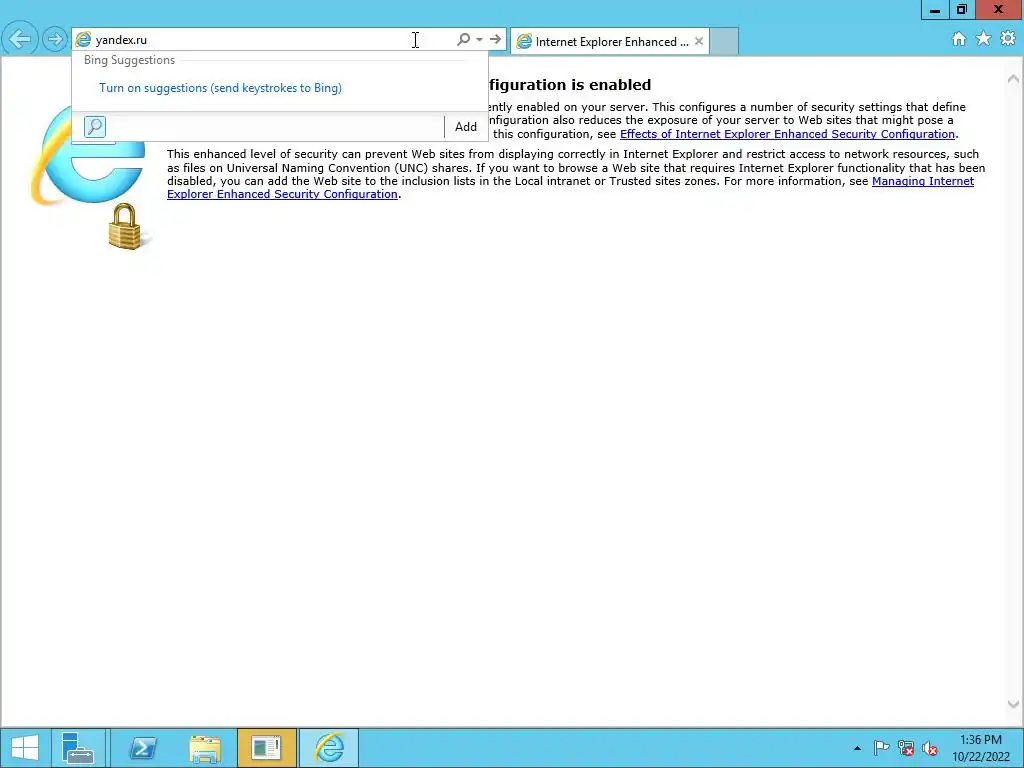The height and width of the screenshot is (768, 1024).
Task: Select the Internet Explorer Enhanced tab
Action: 609,41
